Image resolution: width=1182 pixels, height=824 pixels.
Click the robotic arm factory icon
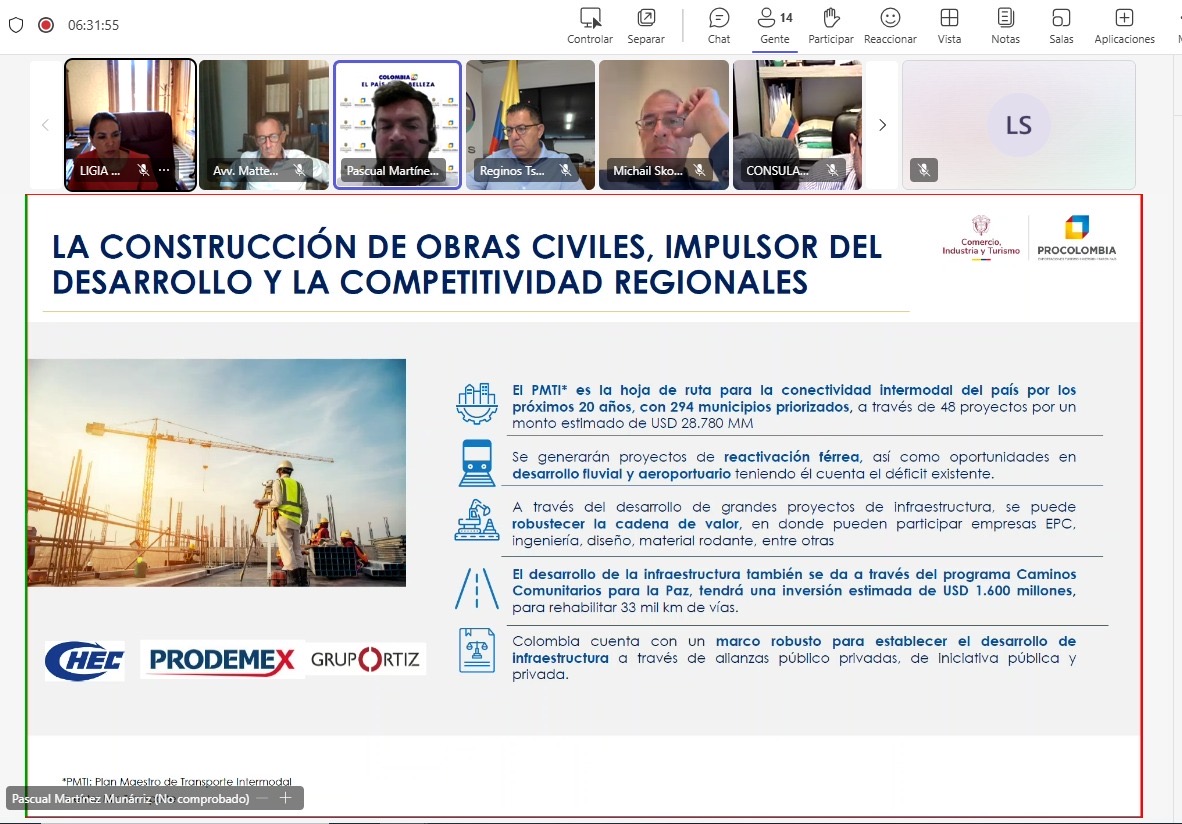tap(476, 520)
